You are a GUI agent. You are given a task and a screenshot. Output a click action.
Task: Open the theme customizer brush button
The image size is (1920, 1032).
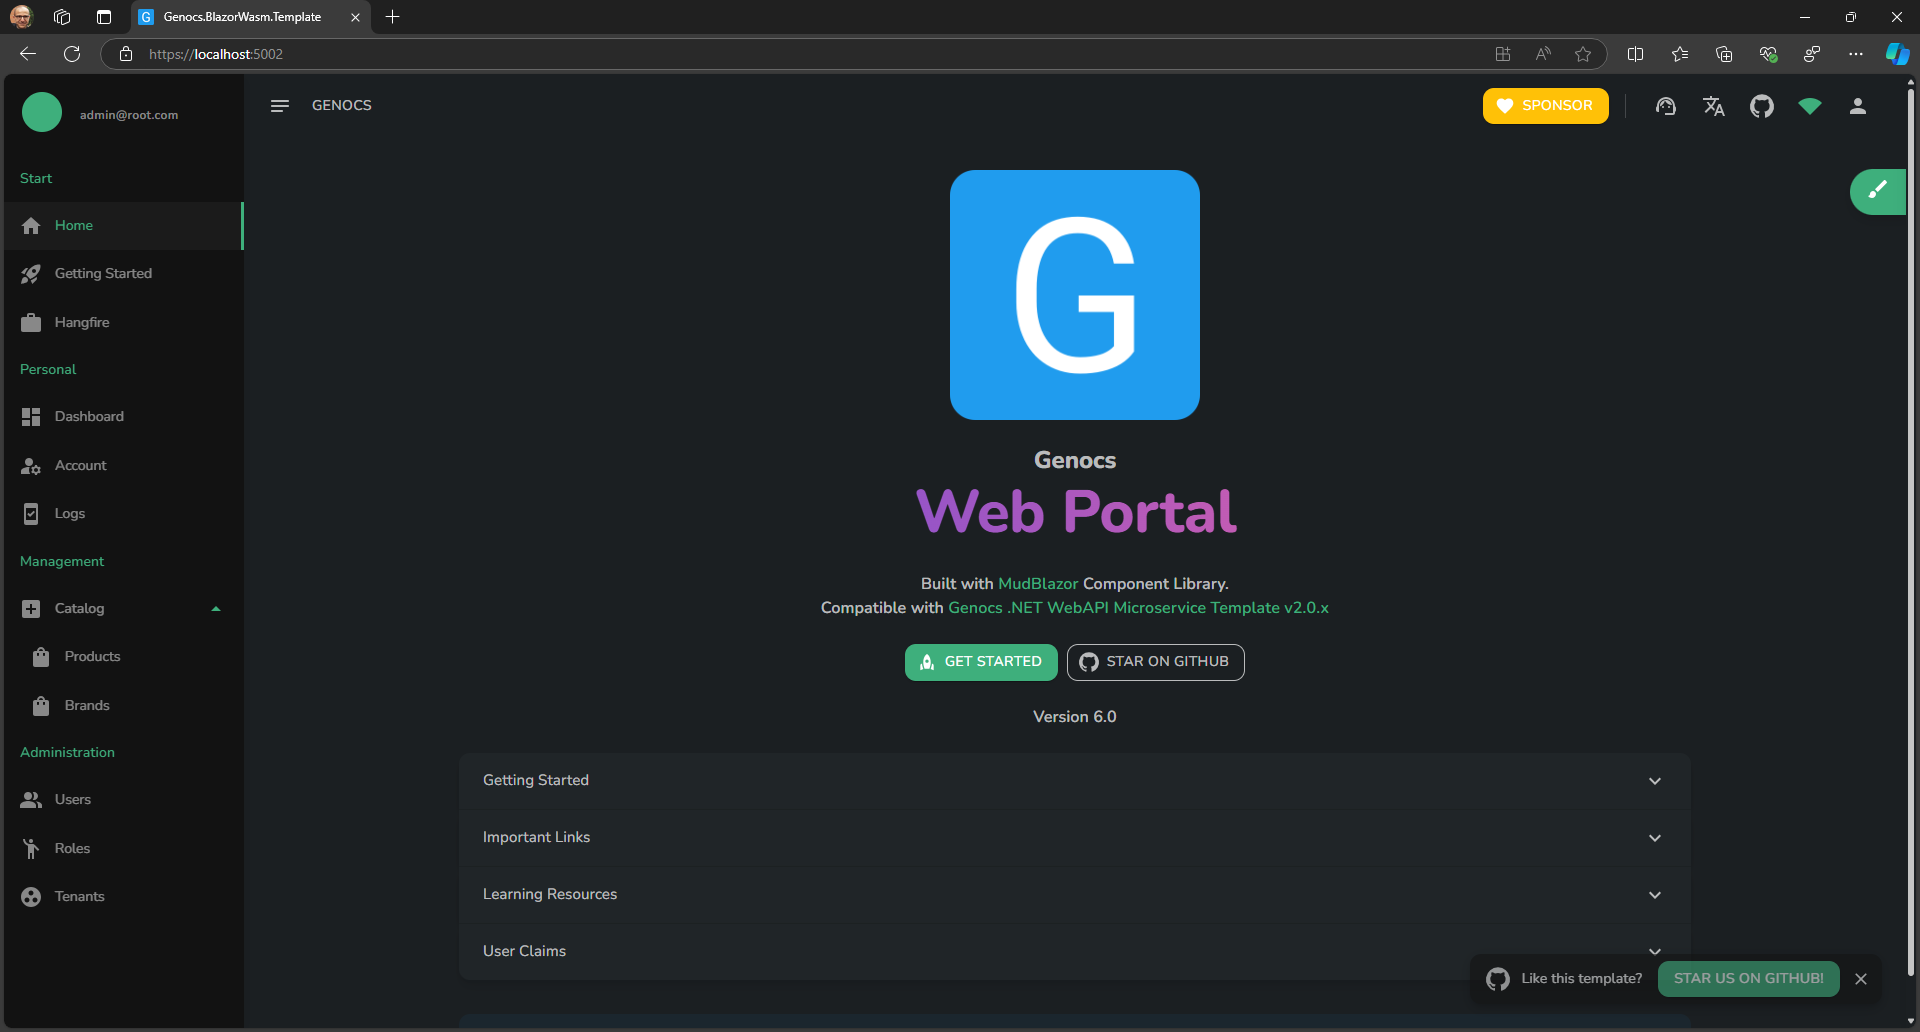point(1877,191)
